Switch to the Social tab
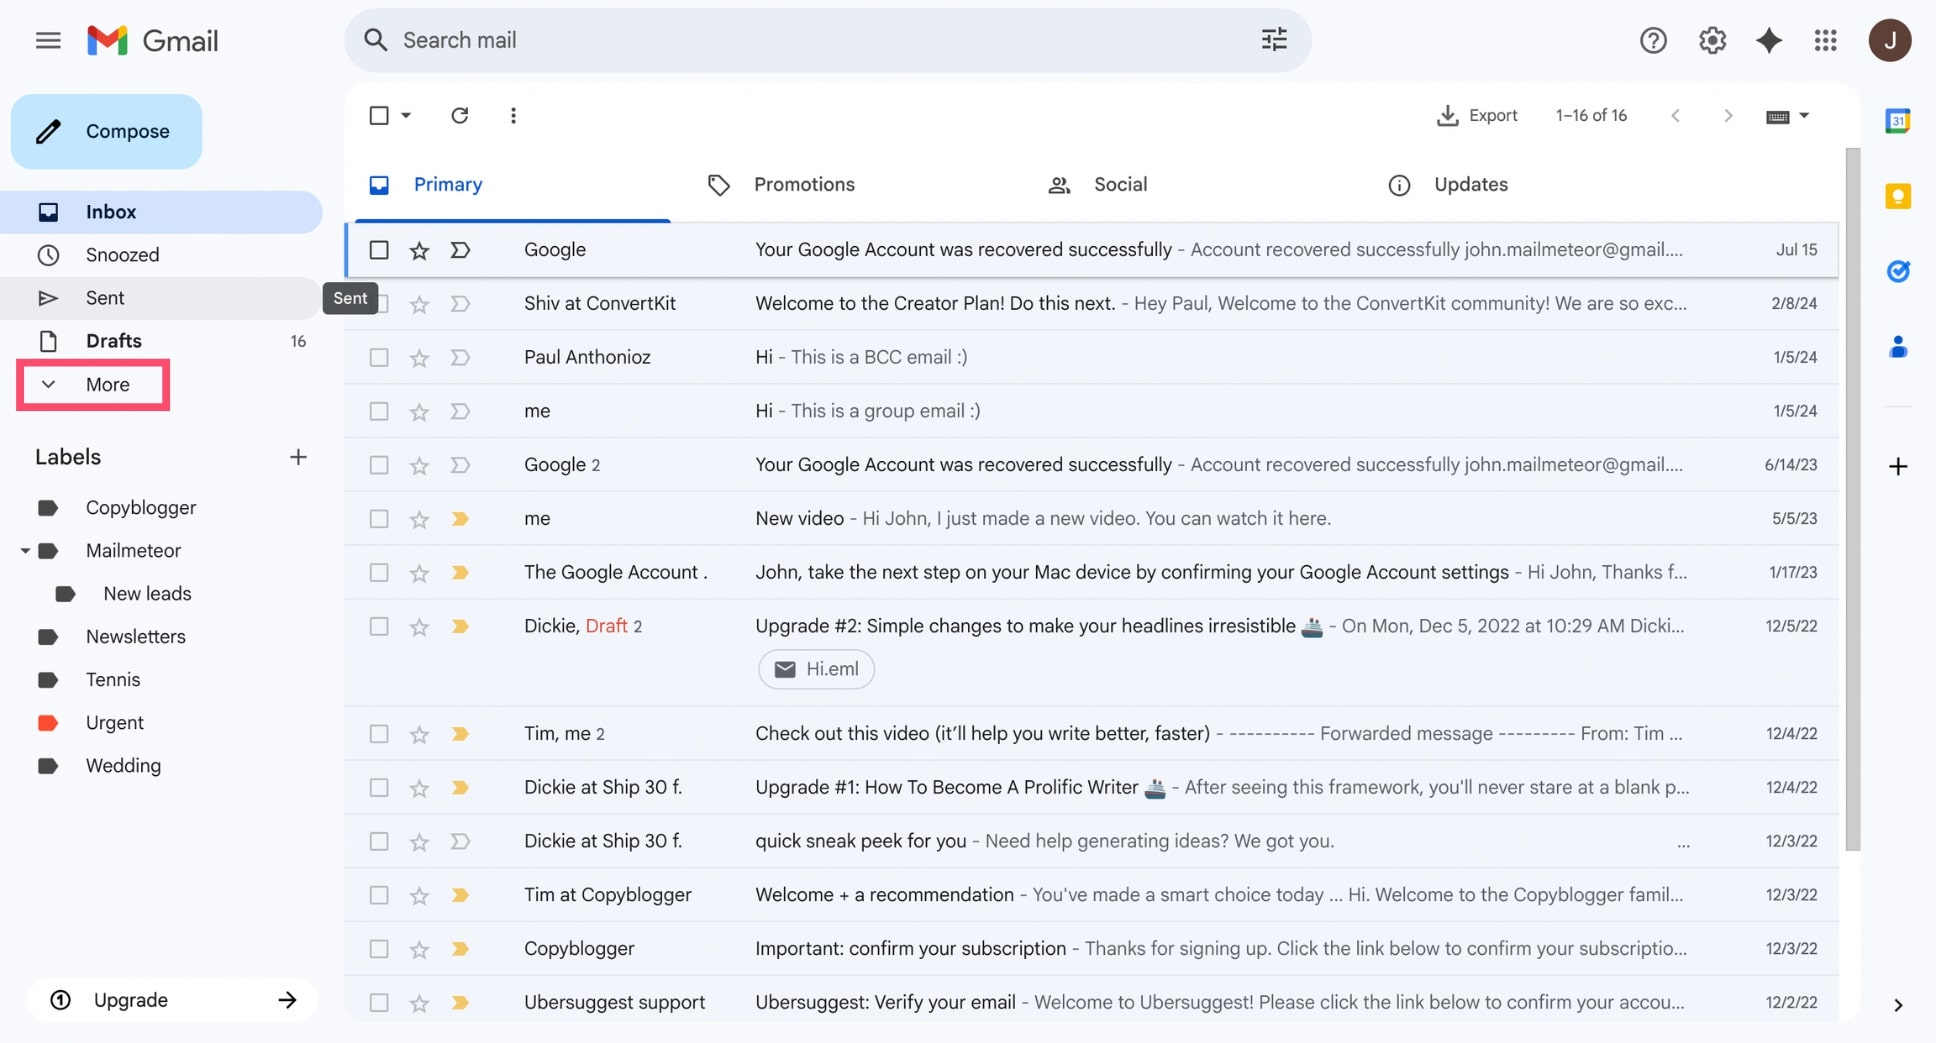 coord(1119,185)
